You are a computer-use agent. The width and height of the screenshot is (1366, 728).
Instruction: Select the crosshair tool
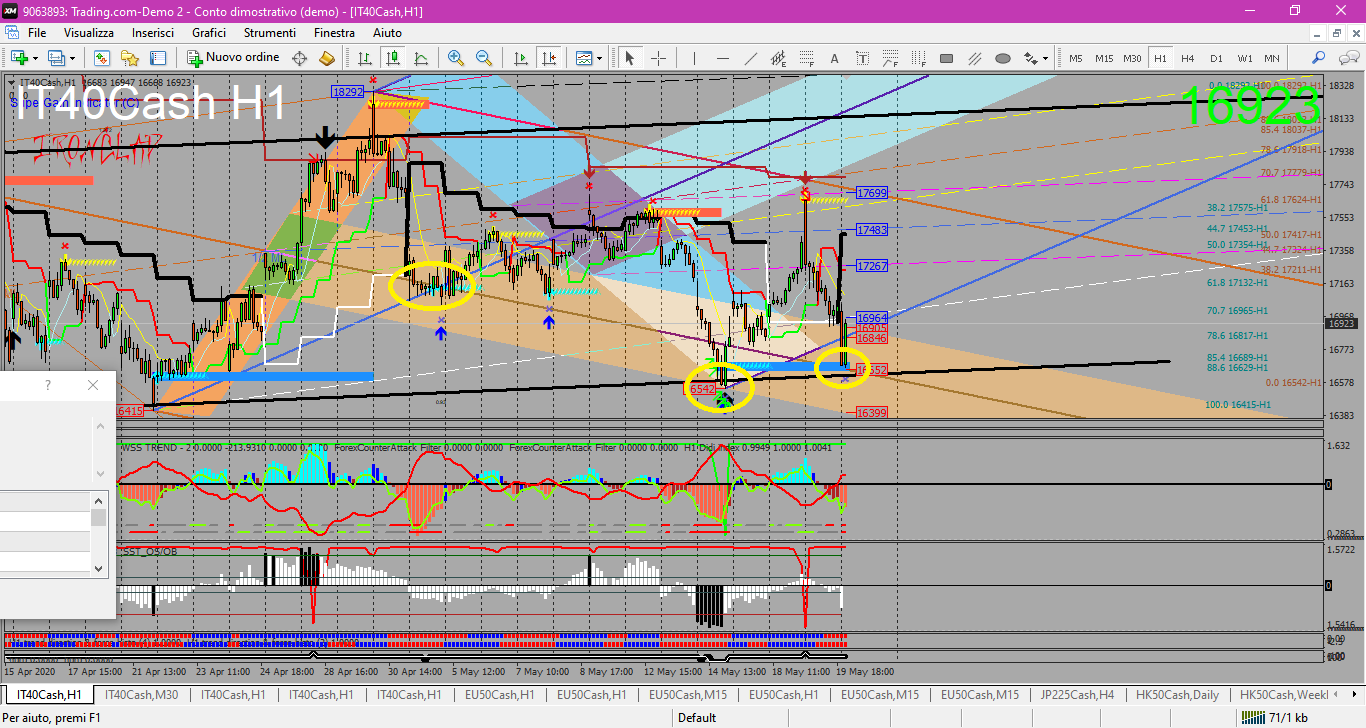(x=658, y=58)
